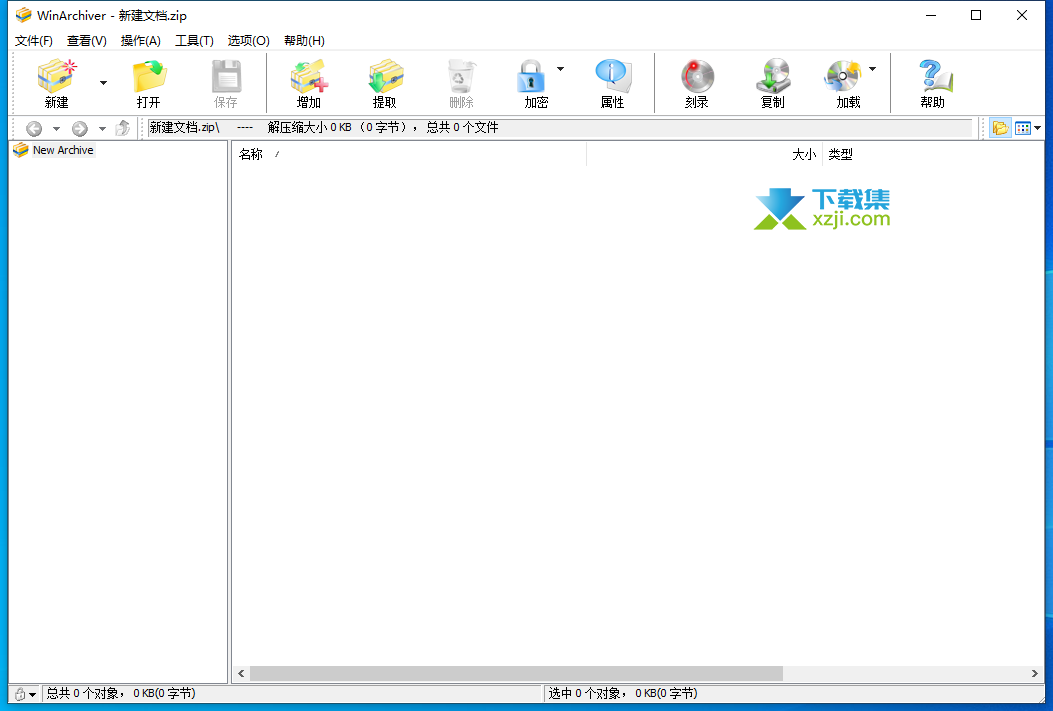Image resolution: width=1053 pixels, height=711 pixels.
Task: Click the 加密 (Encrypt) padlock icon
Action: point(531,76)
